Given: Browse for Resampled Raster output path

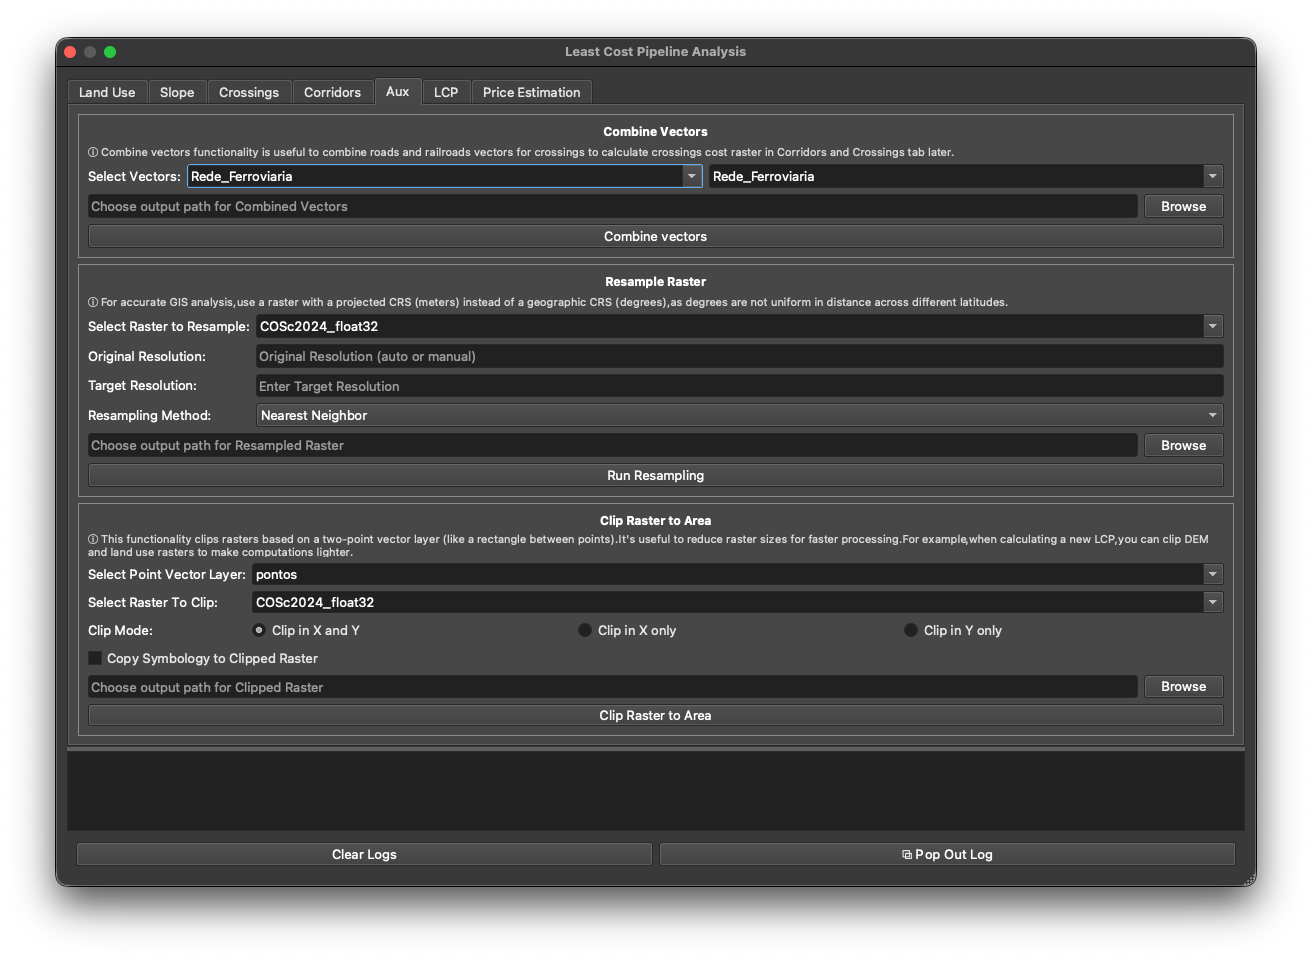Looking at the screenshot, I should [x=1183, y=445].
